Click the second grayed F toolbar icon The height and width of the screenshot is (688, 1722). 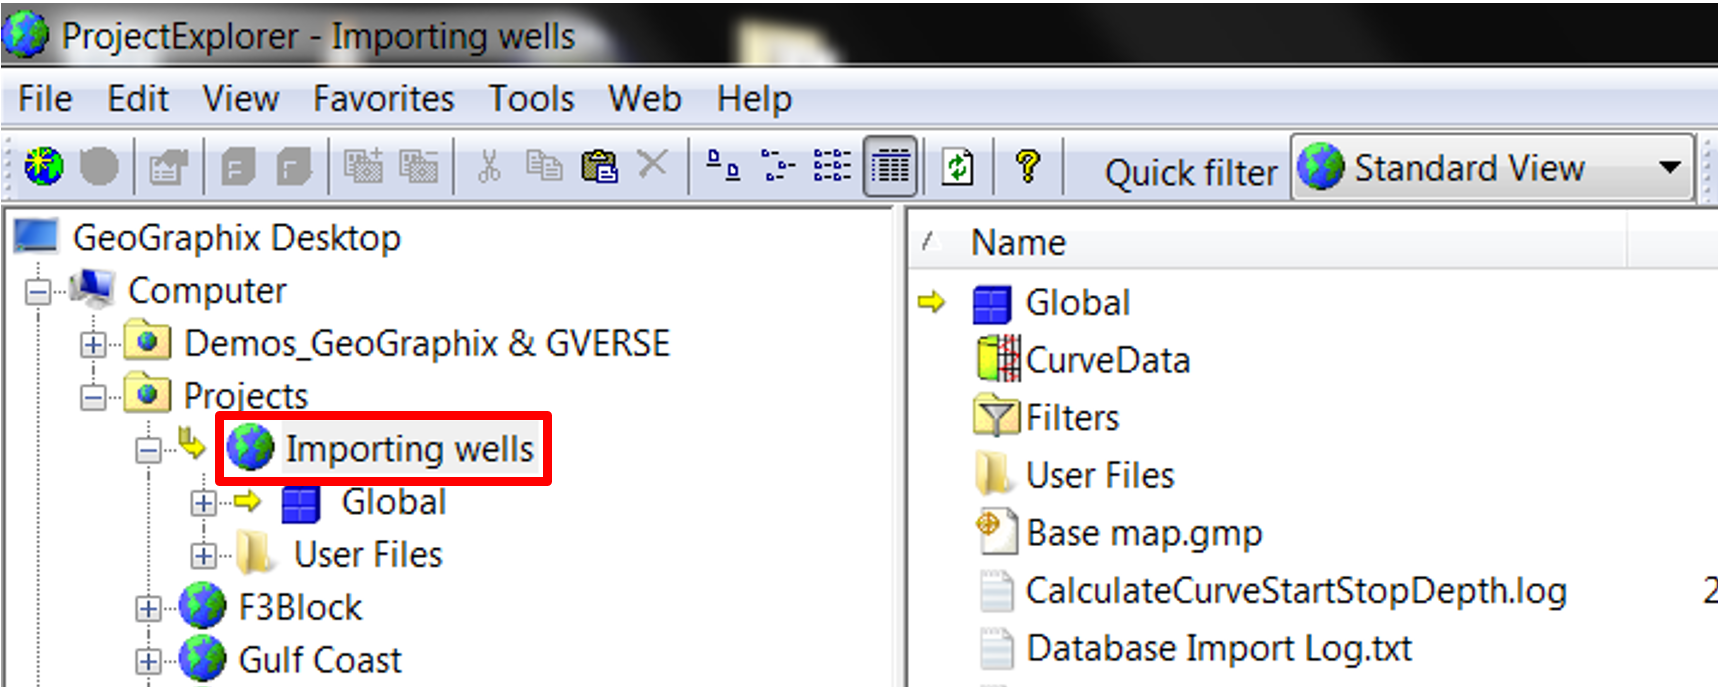point(294,167)
